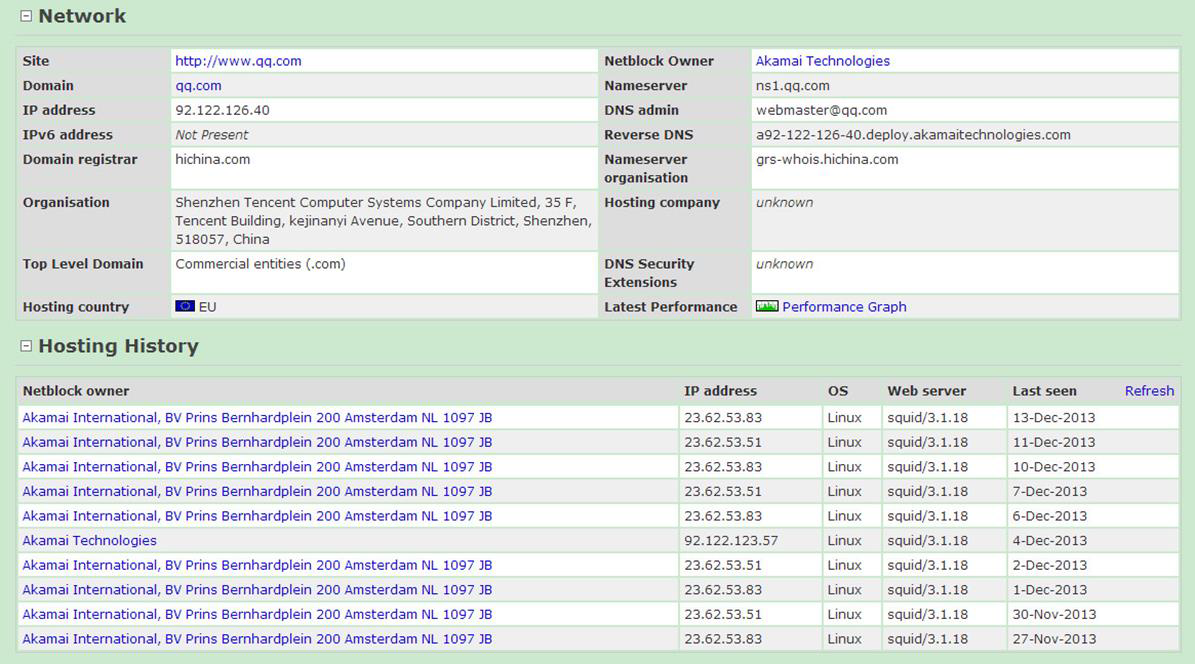This screenshot has width=1195, height=664.
Task: Select 'squid/3.1.18' in the 4-Dec-2013 row
Action: (x=927, y=541)
